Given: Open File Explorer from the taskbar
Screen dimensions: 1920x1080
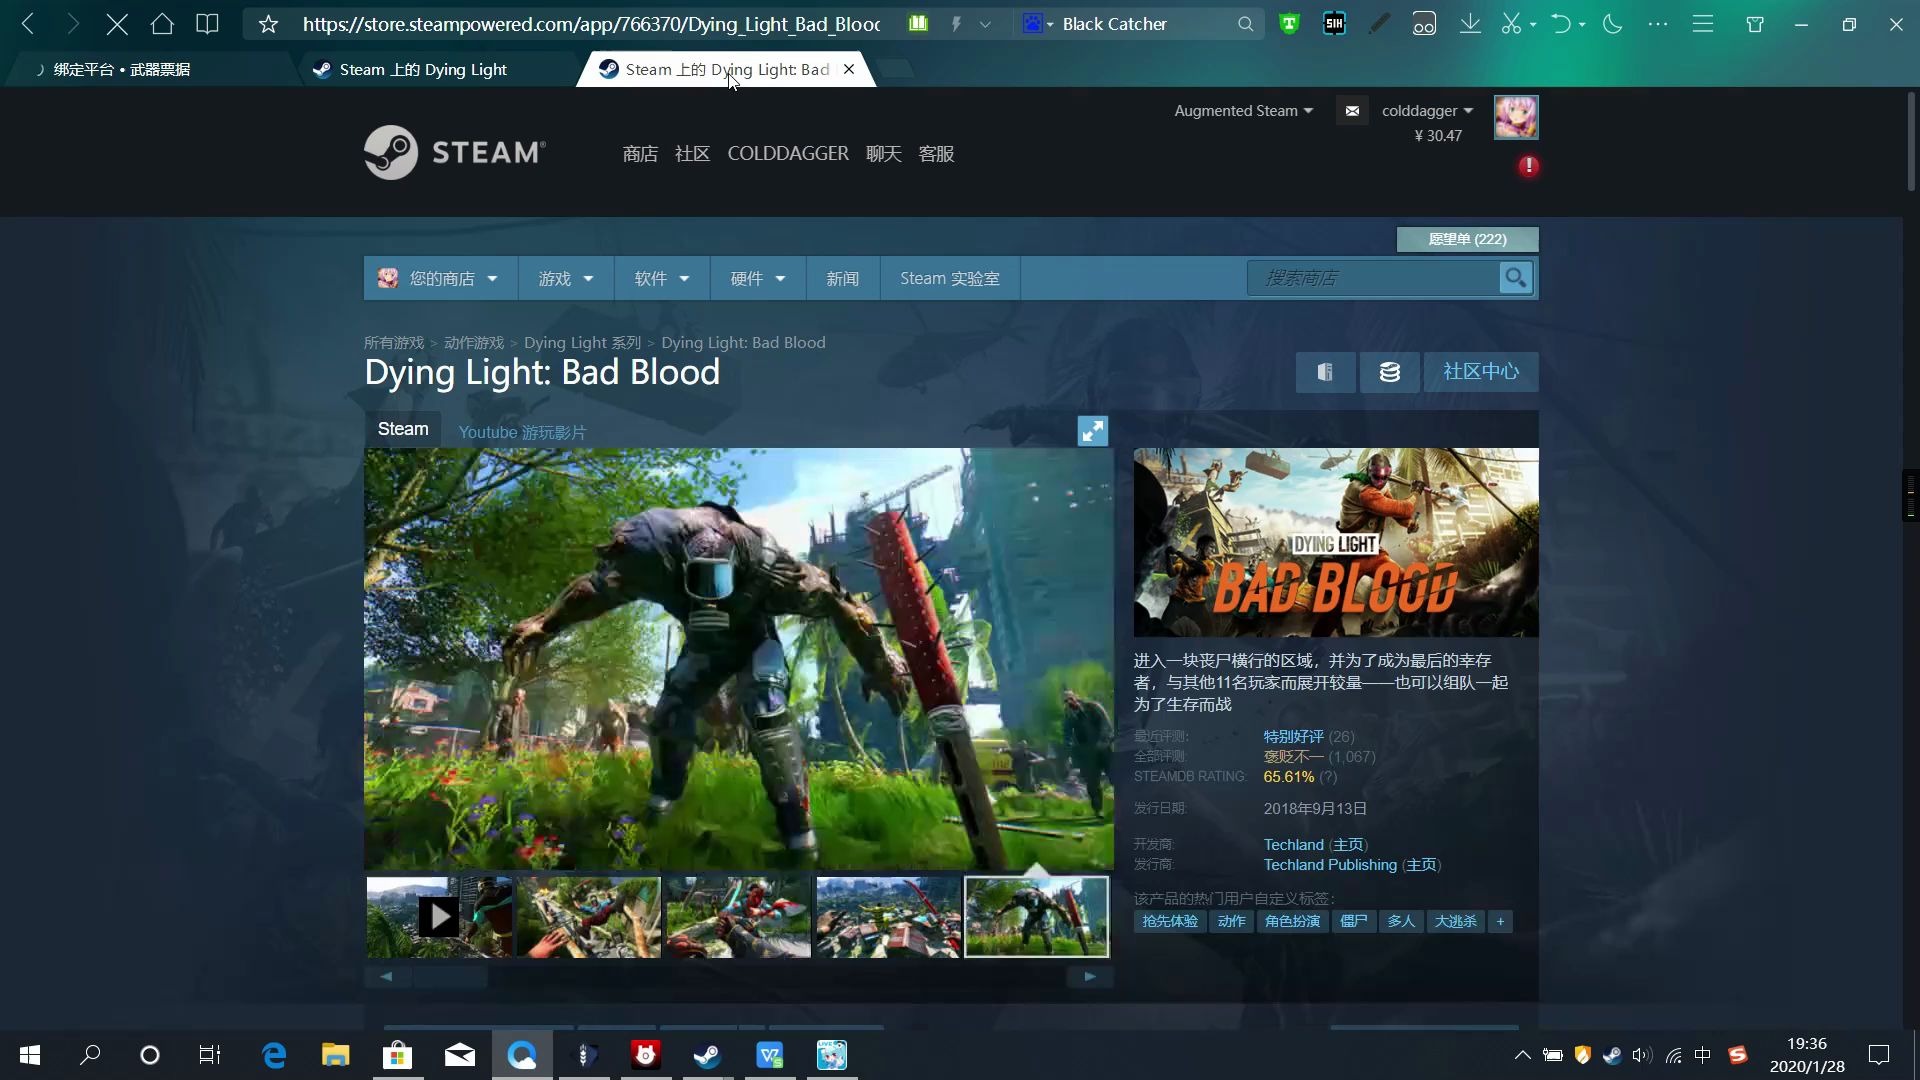Looking at the screenshot, I should 335,1055.
